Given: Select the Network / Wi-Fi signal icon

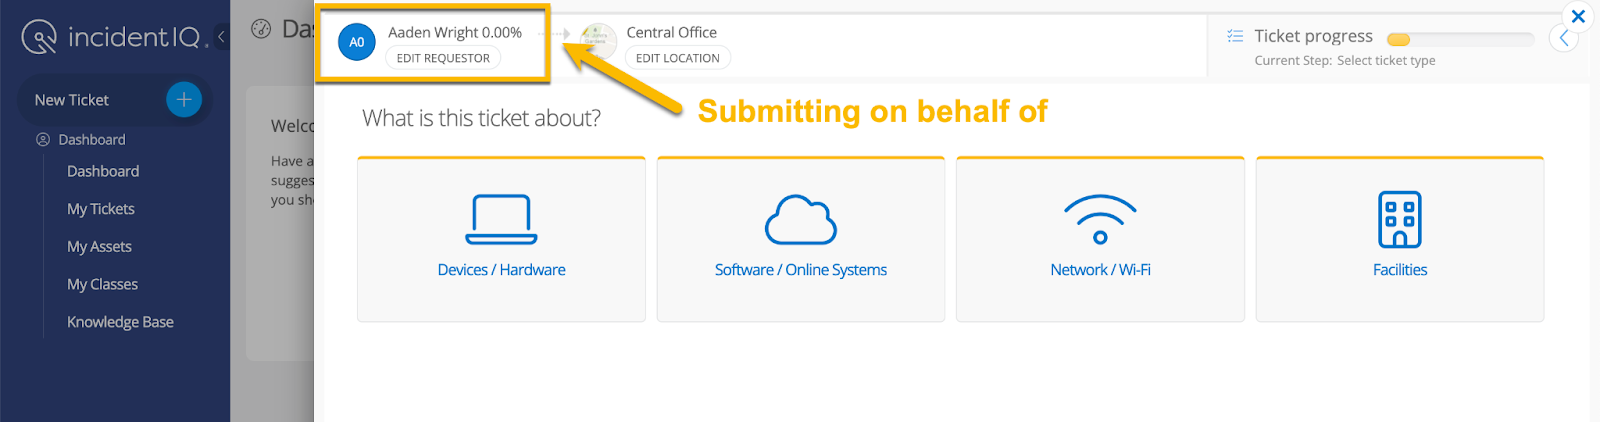Looking at the screenshot, I should click(1100, 220).
